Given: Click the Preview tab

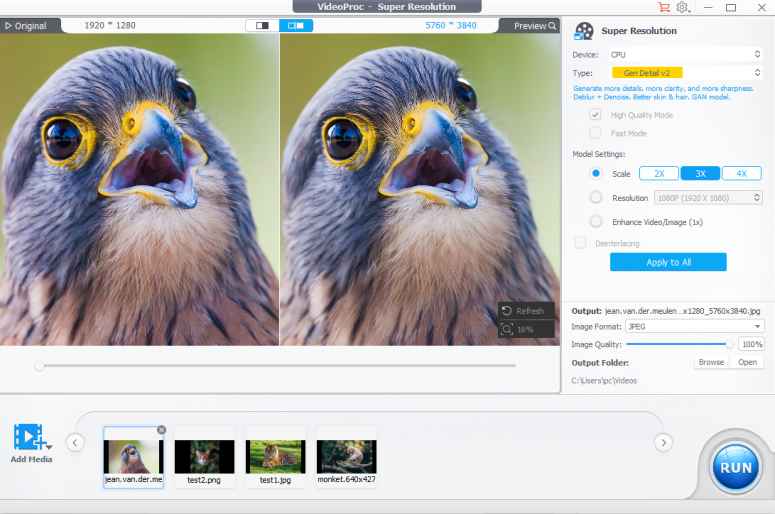Looking at the screenshot, I should pyautogui.click(x=535, y=26).
